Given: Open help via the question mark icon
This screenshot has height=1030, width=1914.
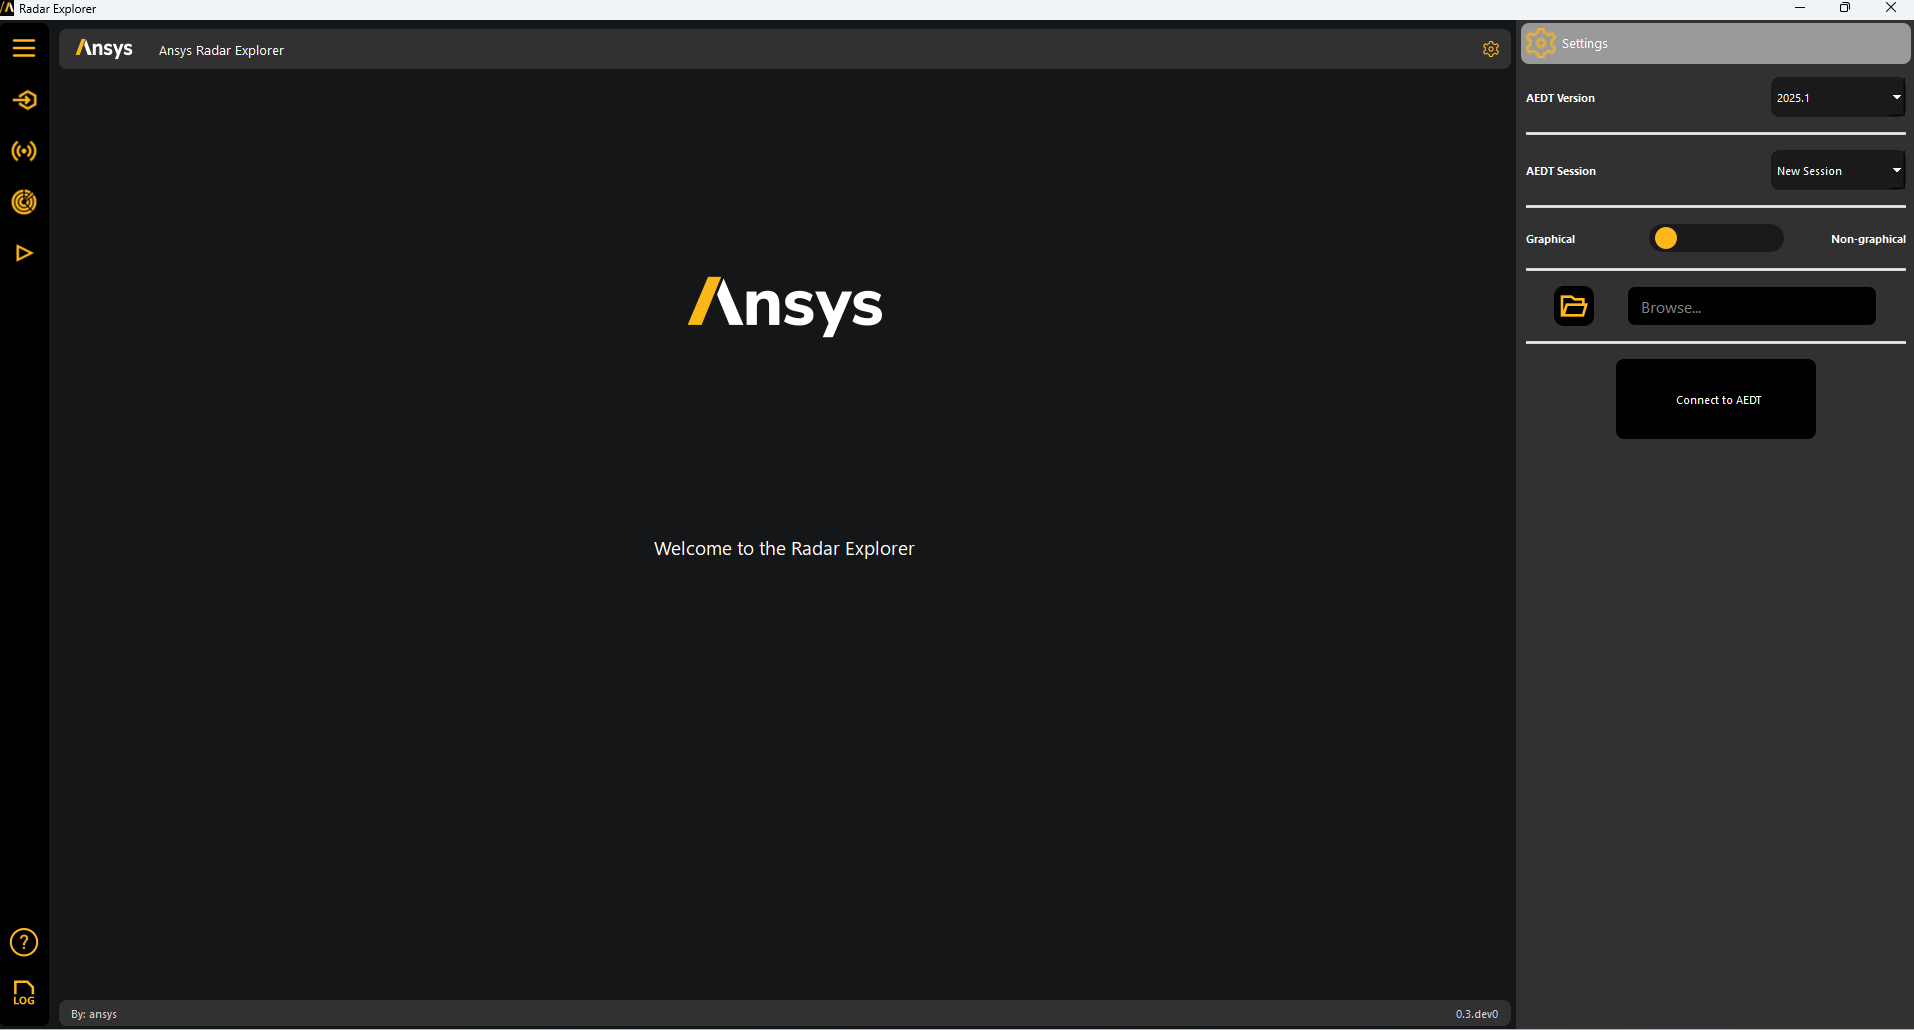Looking at the screenshot, I should coord(24,942).
